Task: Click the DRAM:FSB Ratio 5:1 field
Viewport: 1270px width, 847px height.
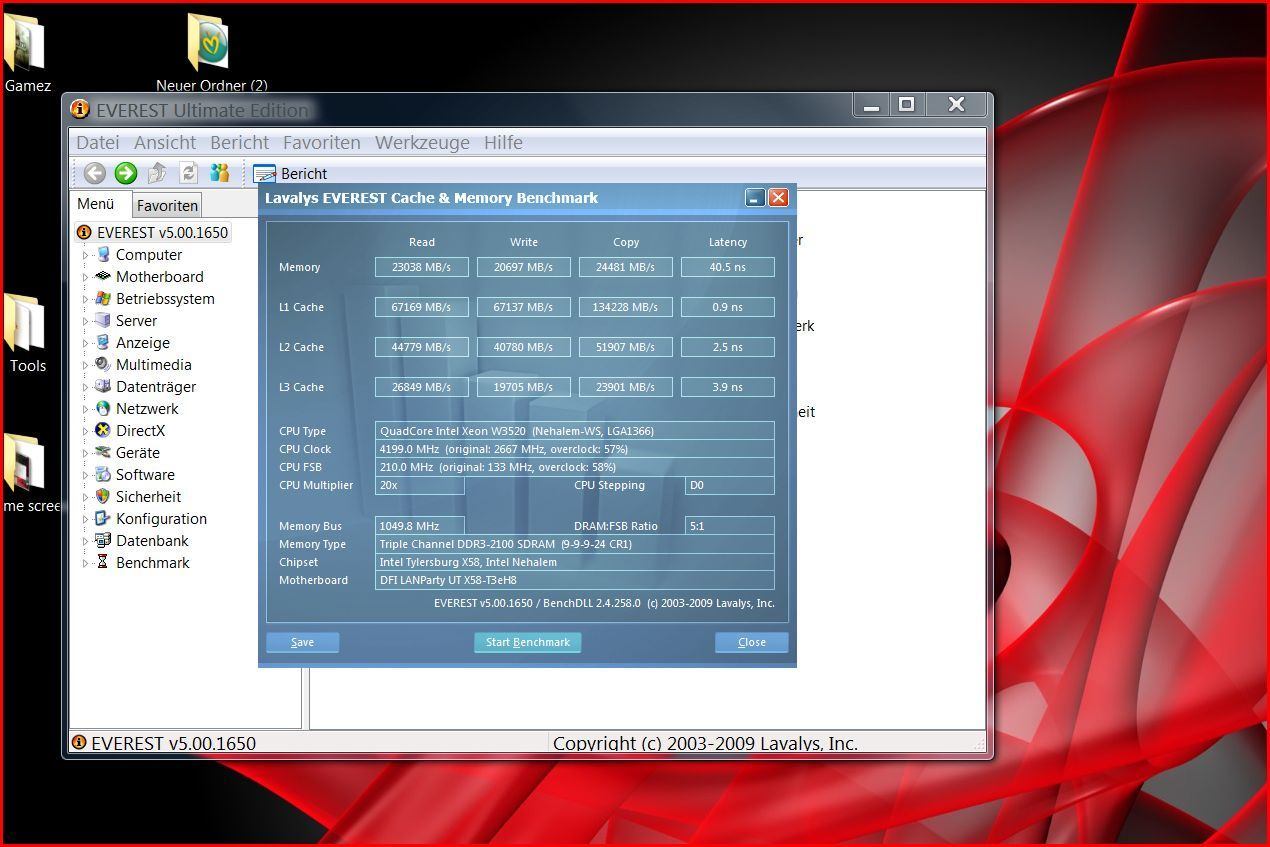Action: click(729, 526)
